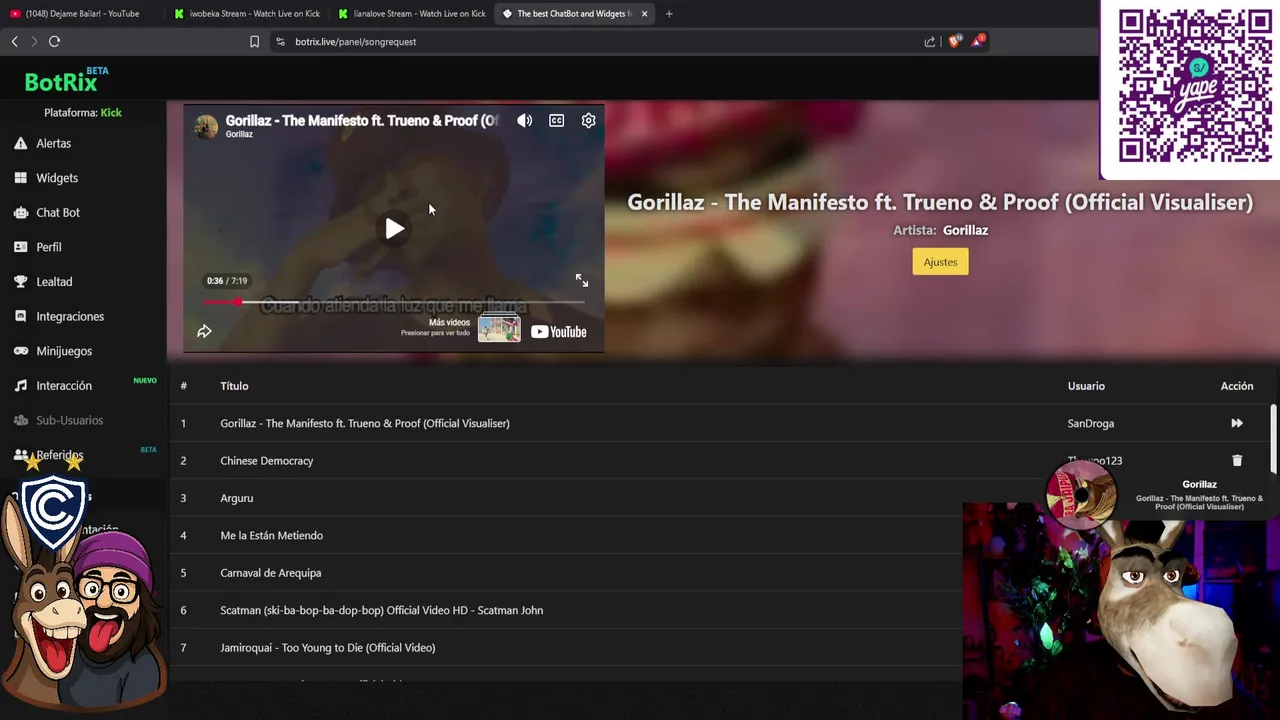Click the Brave Rewards triangle icon
Viewport: 1280px width, 720px height.
click(978, 41)
